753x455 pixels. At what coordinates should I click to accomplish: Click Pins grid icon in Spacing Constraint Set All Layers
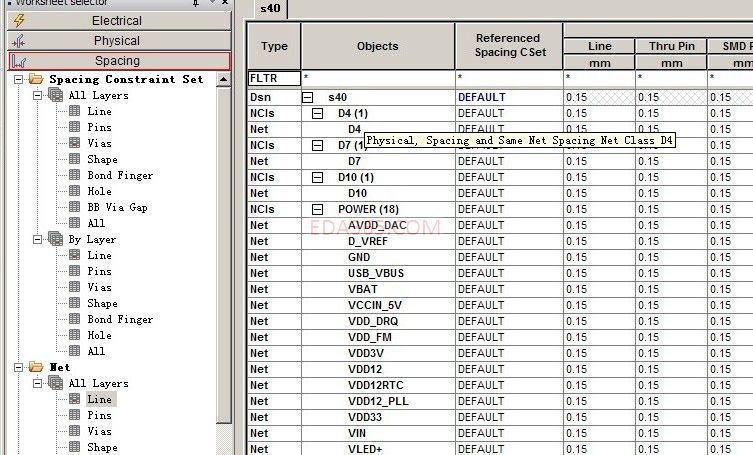tap(74, 127)
